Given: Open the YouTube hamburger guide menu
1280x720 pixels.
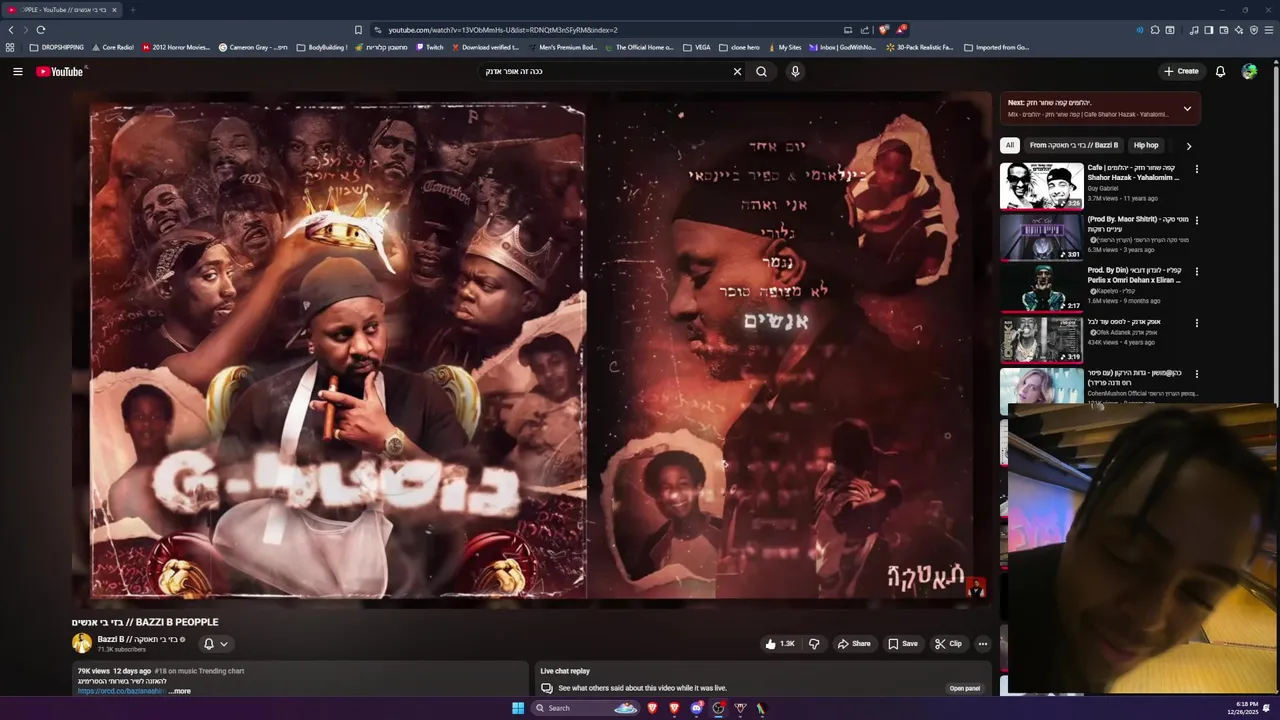Looking at the screenshot, I should (17, 71).
